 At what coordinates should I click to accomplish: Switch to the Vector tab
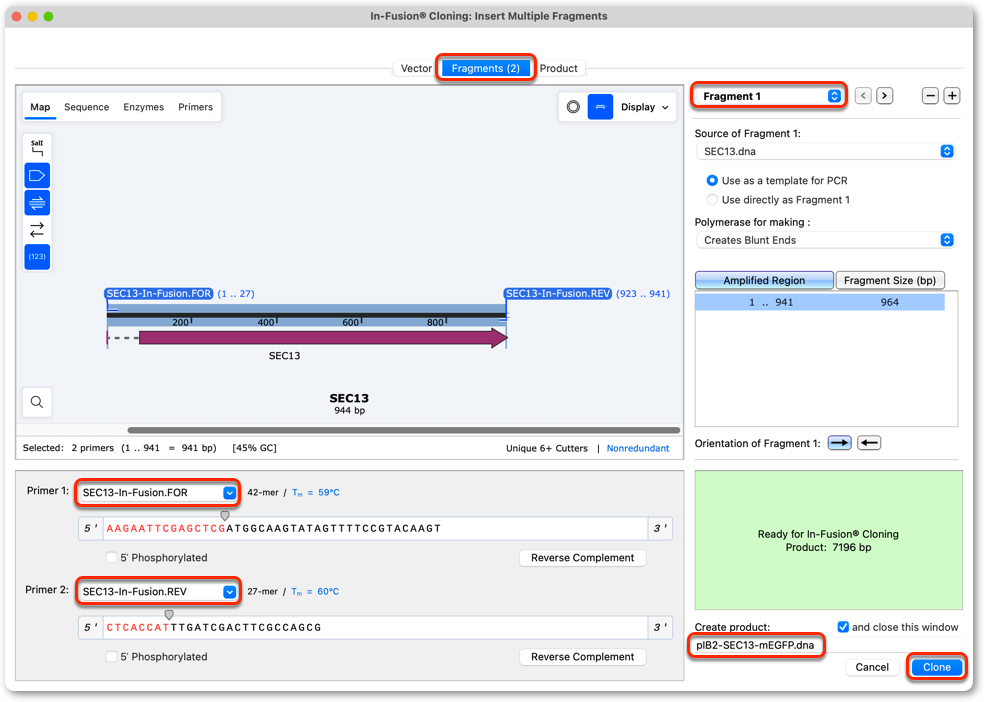[416, 68]
